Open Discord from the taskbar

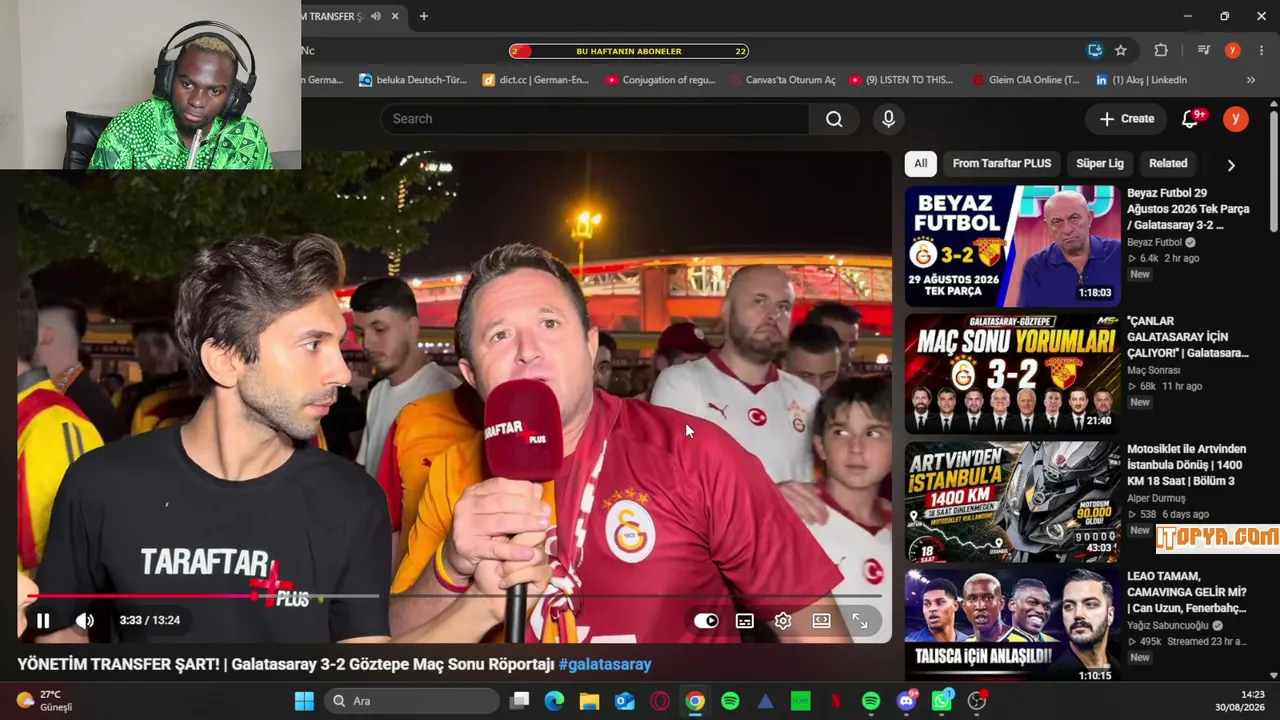click(907, 701)
